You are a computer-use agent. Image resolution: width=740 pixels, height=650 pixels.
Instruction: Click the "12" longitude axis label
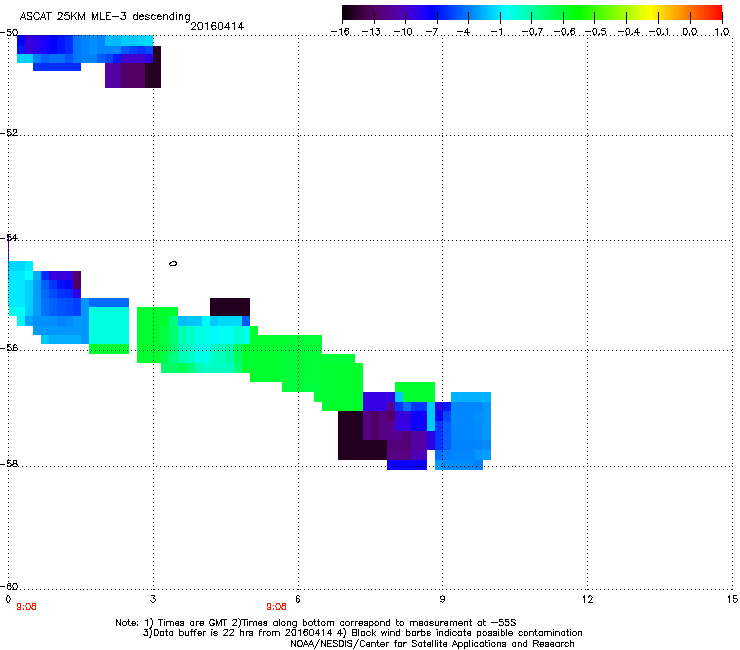click(x=587, y=599)
